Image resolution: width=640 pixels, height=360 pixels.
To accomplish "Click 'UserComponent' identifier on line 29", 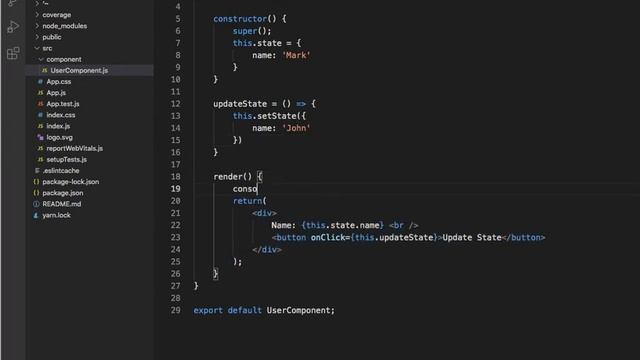I will (299, 310).
